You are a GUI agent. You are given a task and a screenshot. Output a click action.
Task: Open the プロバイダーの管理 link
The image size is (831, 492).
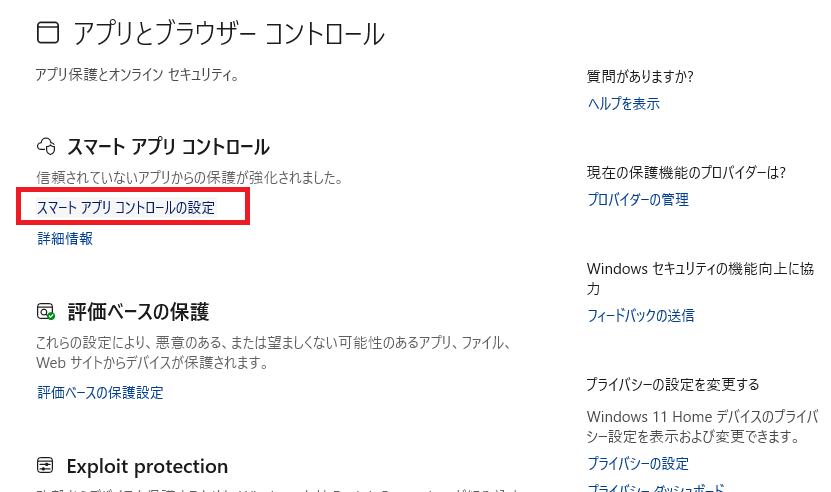pos(637,199)
